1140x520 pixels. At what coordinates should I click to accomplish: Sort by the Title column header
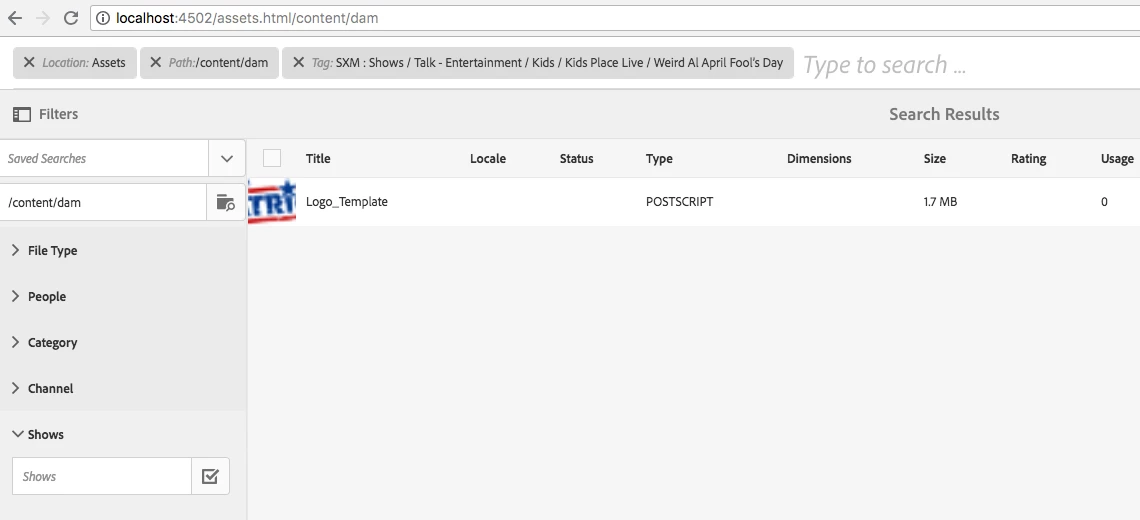coord(318,159)
